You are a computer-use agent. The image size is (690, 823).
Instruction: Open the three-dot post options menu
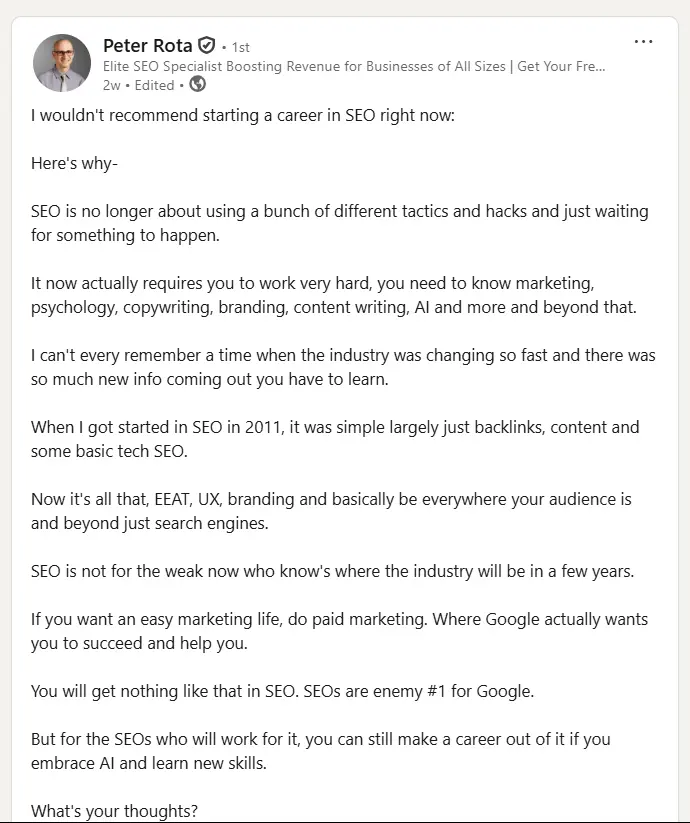(x=643, y=41)
